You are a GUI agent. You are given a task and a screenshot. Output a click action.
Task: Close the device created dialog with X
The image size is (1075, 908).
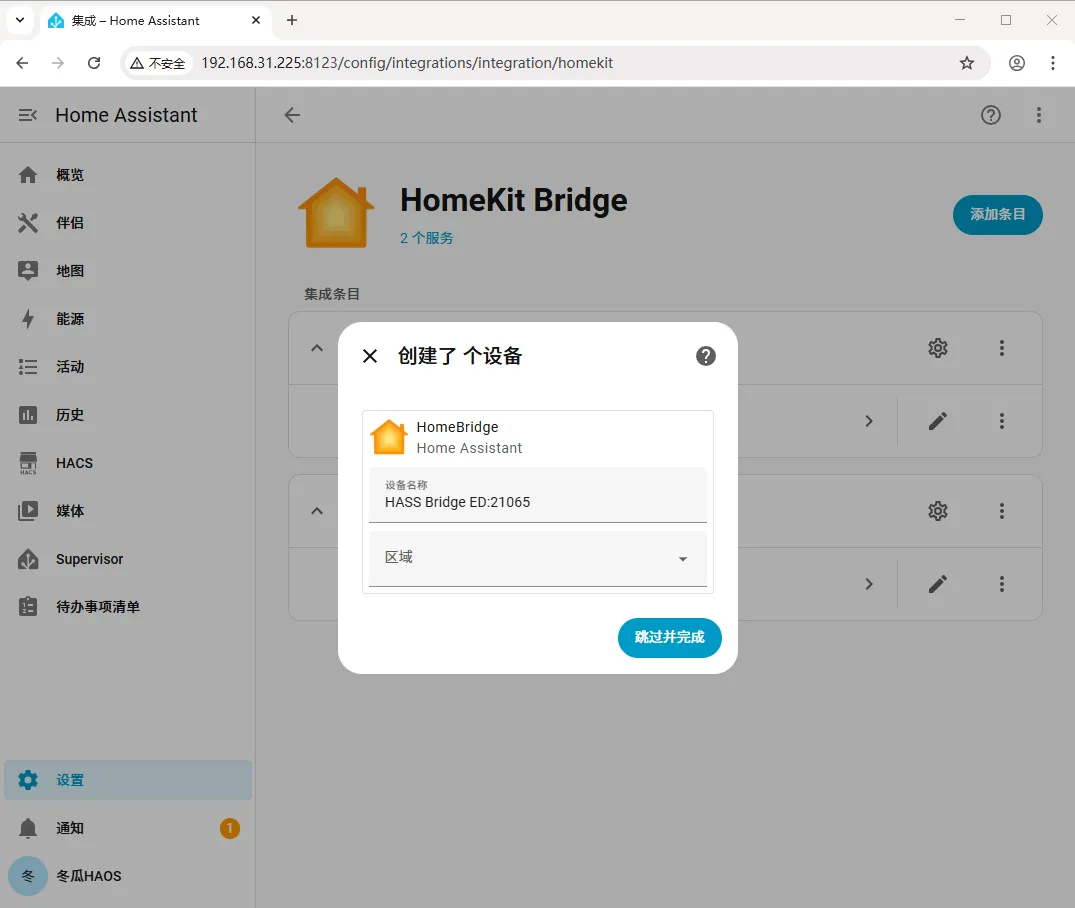[x=370, y=356]
